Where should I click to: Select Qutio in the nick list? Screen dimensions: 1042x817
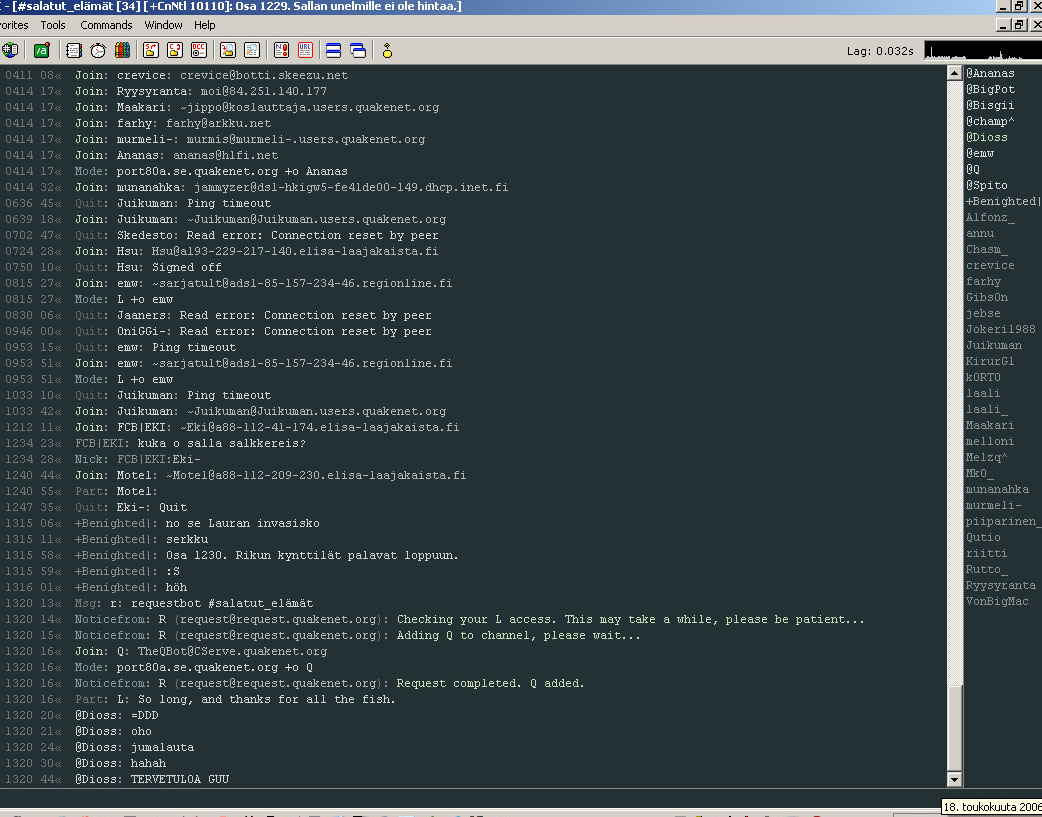pyautogui.click(x=984, y=537)
